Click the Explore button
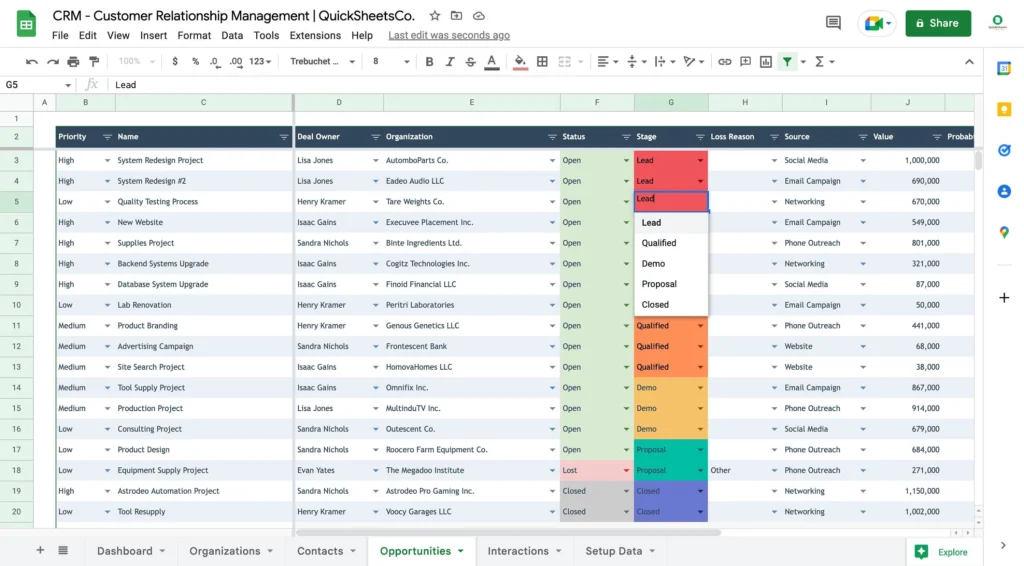The width and height of the screenshot is (1024, 566). (941, 552)
